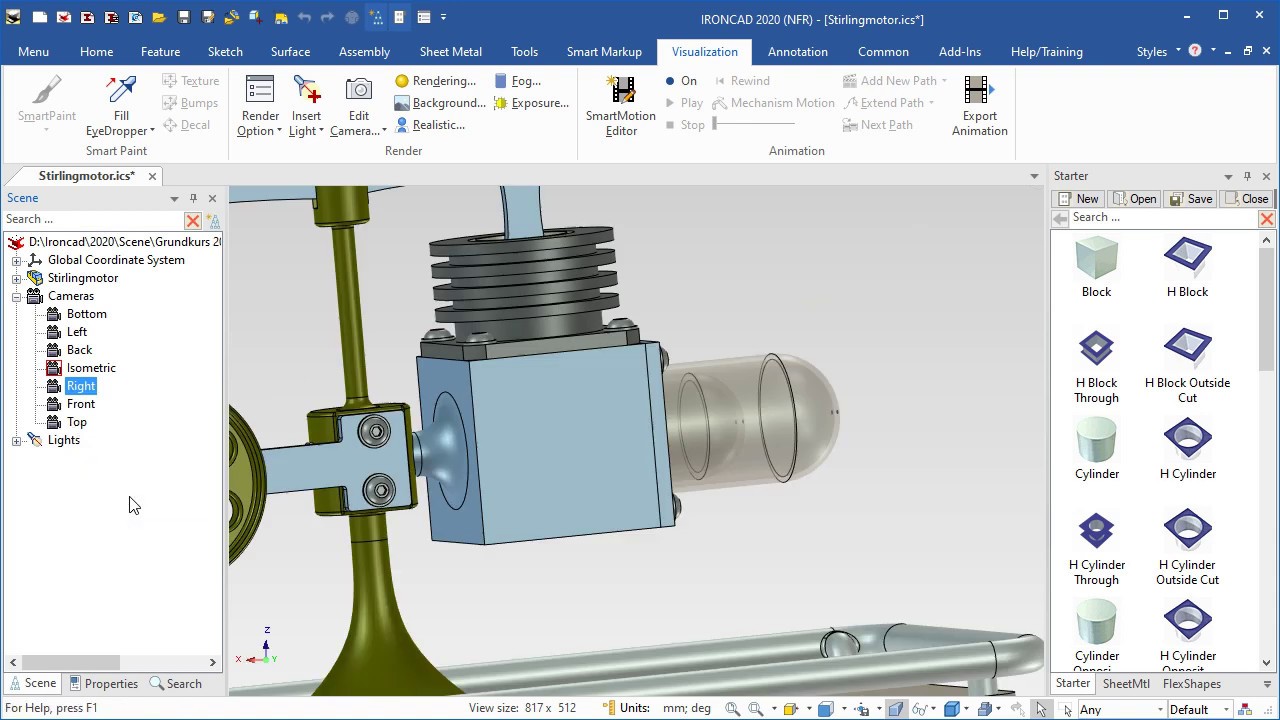This screenshot has height=720, width=1280.
Task: Open the Scene panel options dropdown
Action: [174, 198]
